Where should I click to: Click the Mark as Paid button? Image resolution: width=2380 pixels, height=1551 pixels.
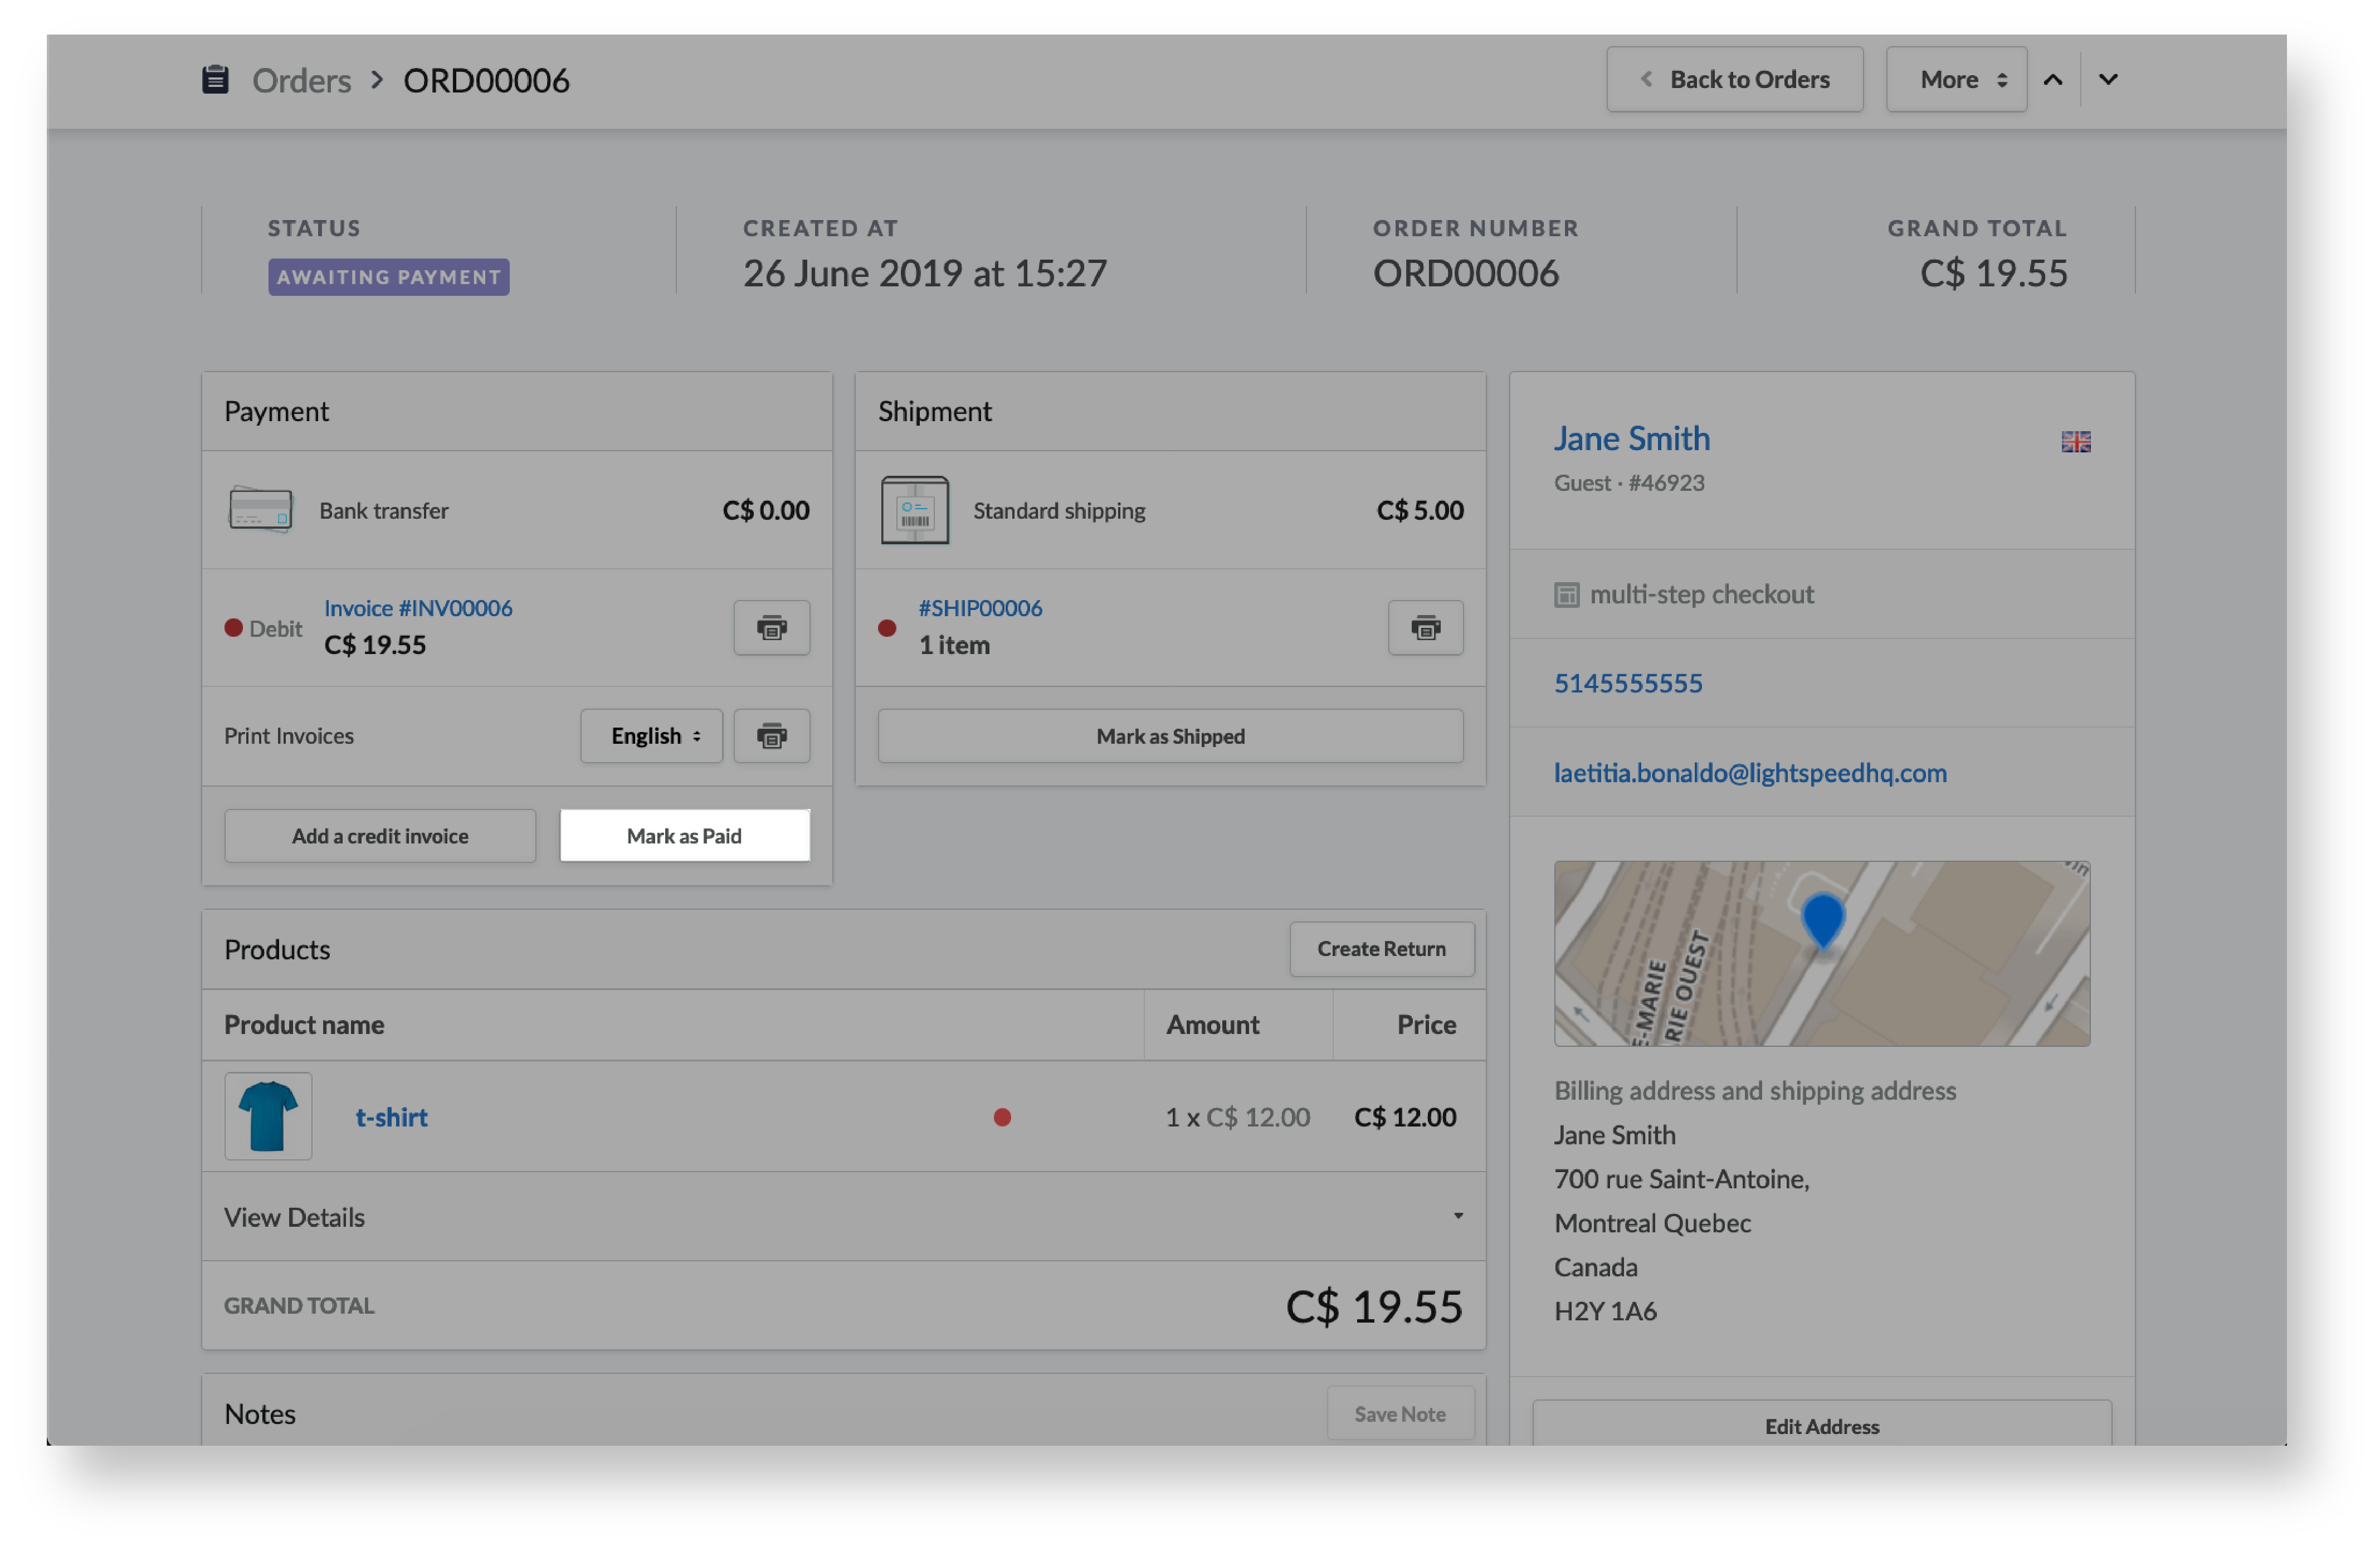tap(684, 836)
